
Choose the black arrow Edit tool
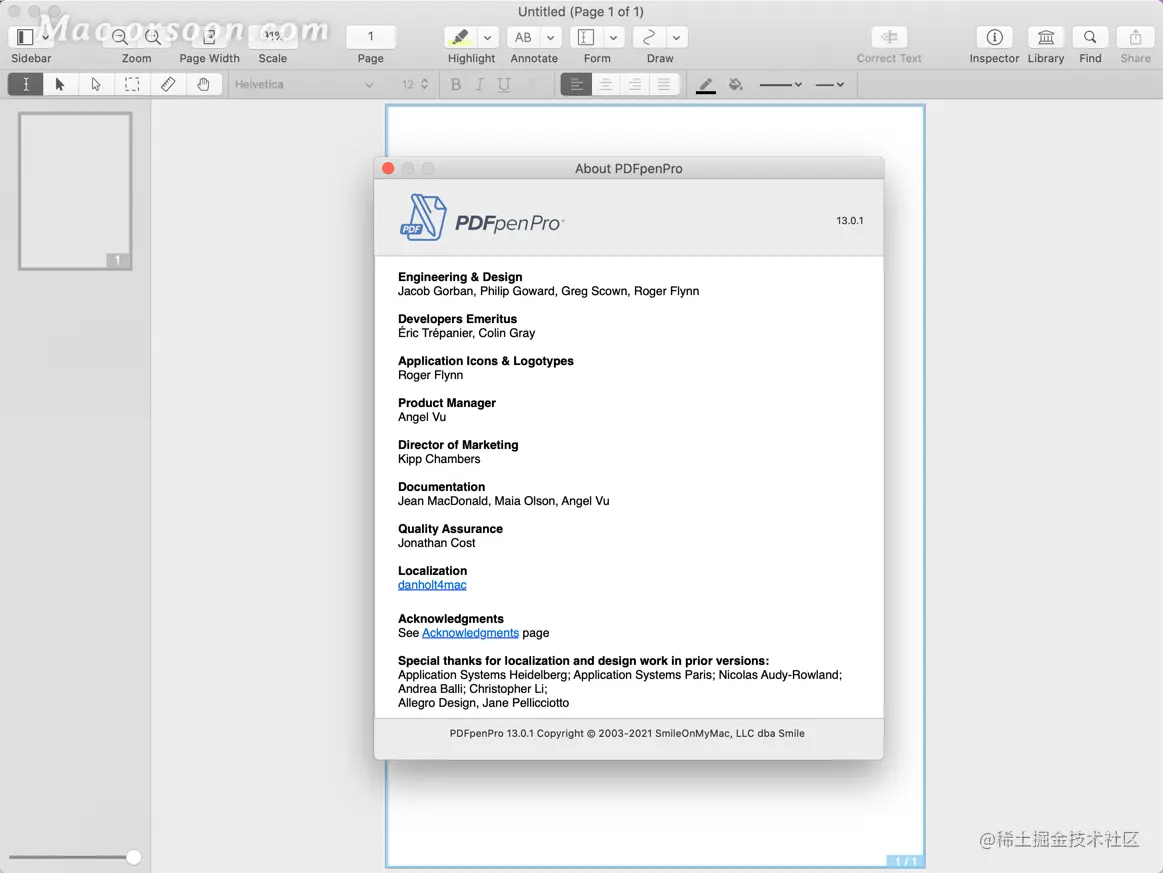click(60, 85)
